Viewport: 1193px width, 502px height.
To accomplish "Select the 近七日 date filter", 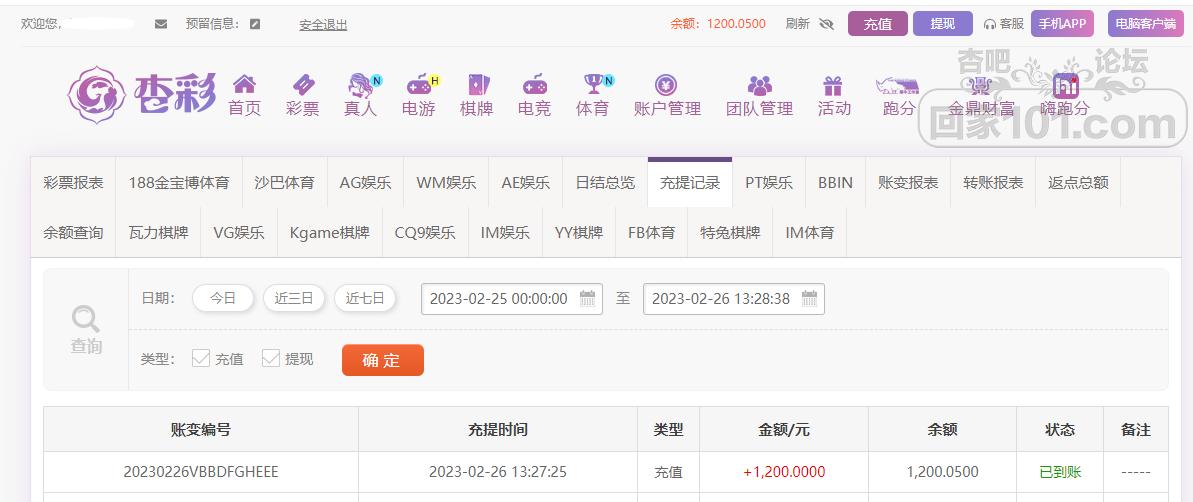I will tap(365, 298).
